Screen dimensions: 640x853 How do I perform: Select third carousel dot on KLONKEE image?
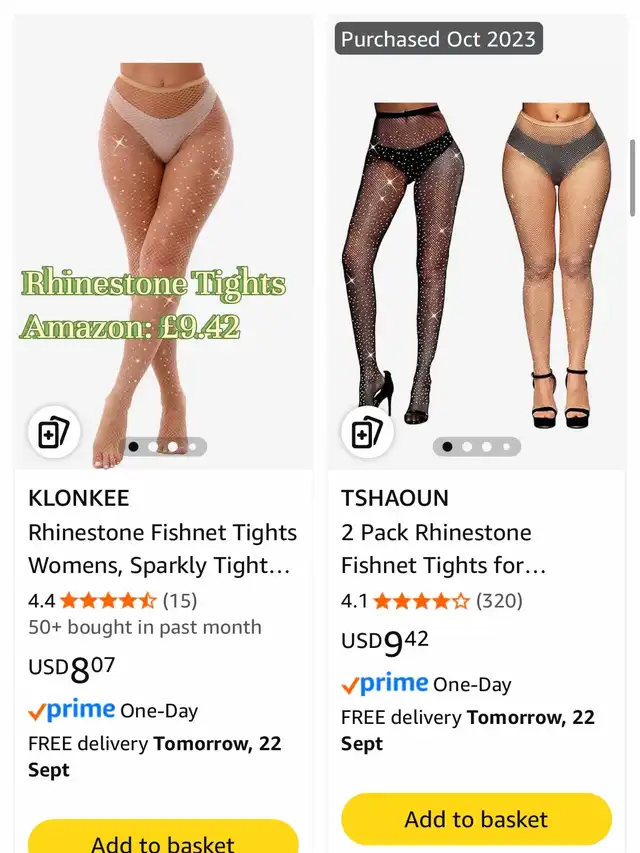pos(173,447)
